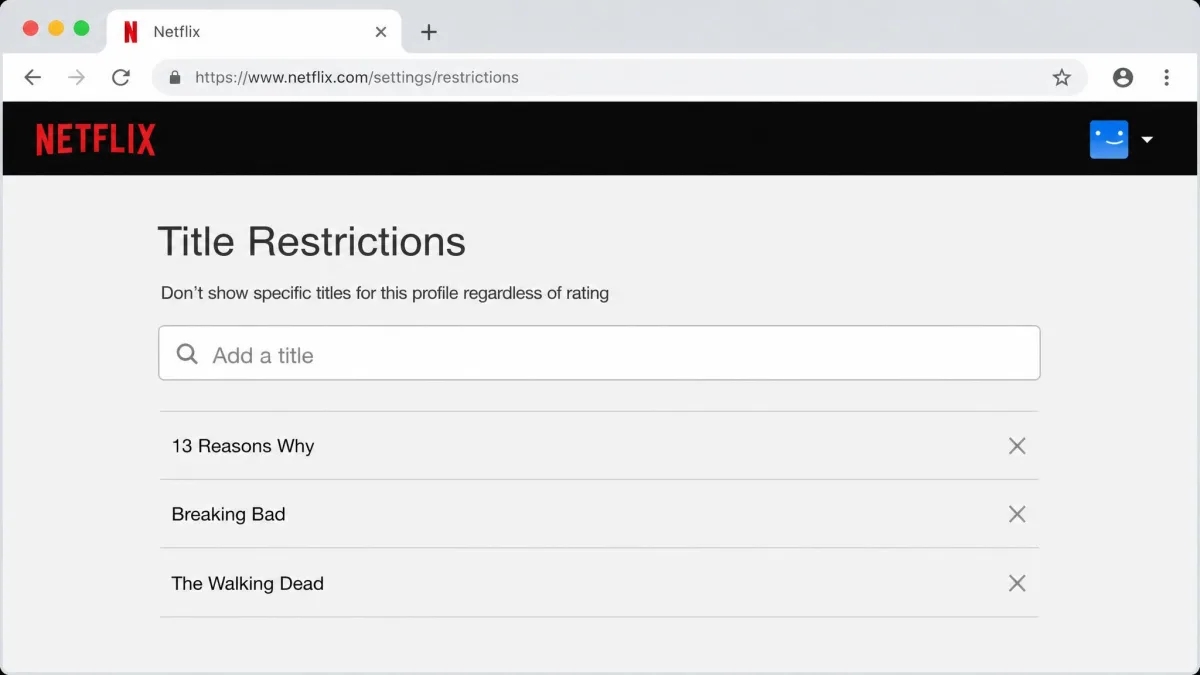Image resolution: width=1200 pixels, height=675 pixels.
Task: Select the Breaking Bad title text
Action: click(x=228, y=514)
